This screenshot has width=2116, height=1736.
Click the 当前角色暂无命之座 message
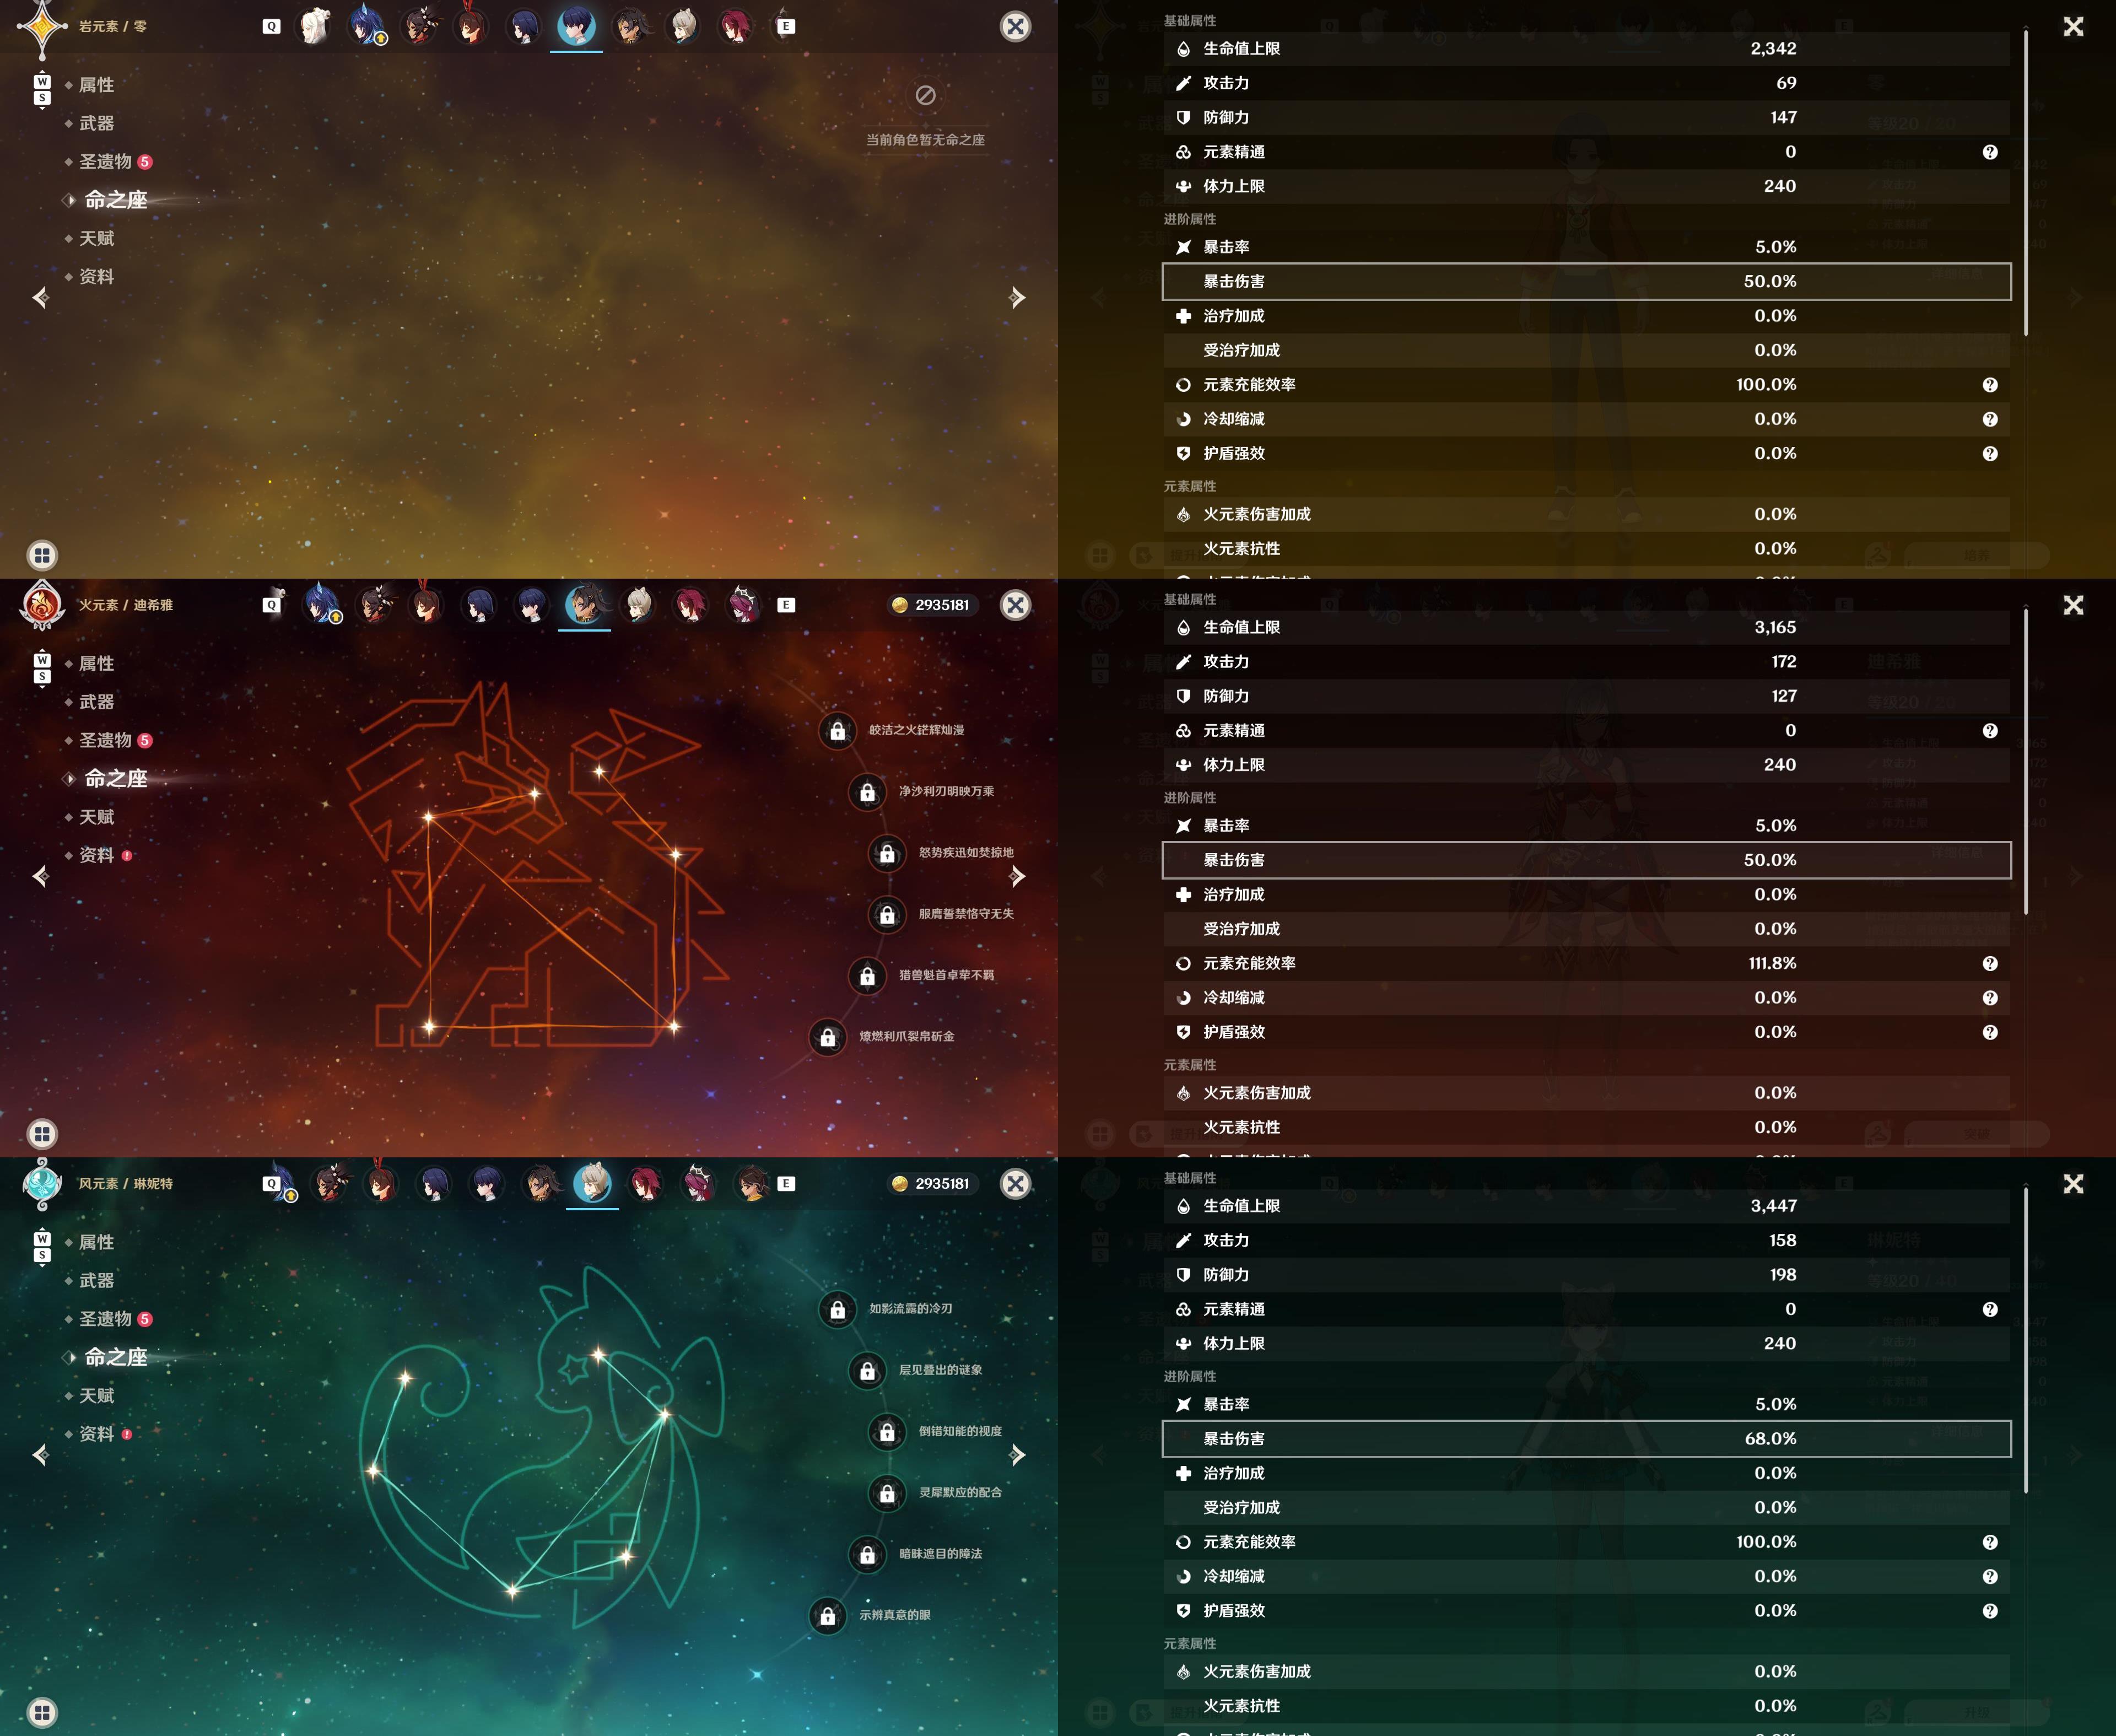tap(925, 140)
